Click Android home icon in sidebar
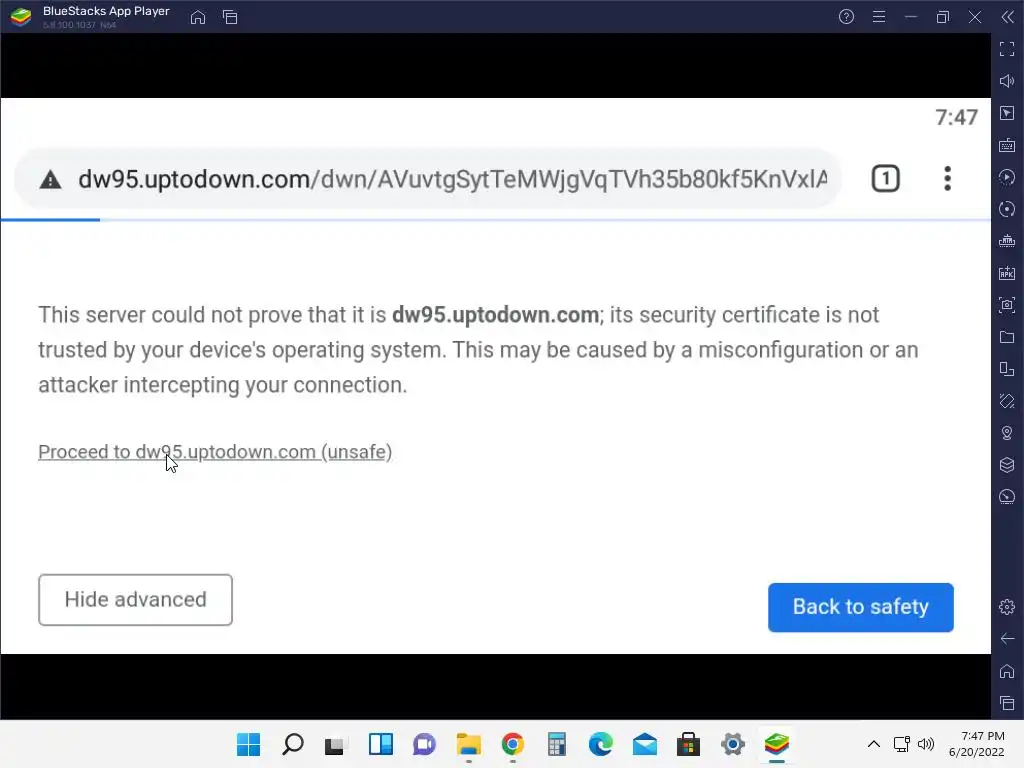Viewport: 1024px width, 768px height. point(1007,671)
